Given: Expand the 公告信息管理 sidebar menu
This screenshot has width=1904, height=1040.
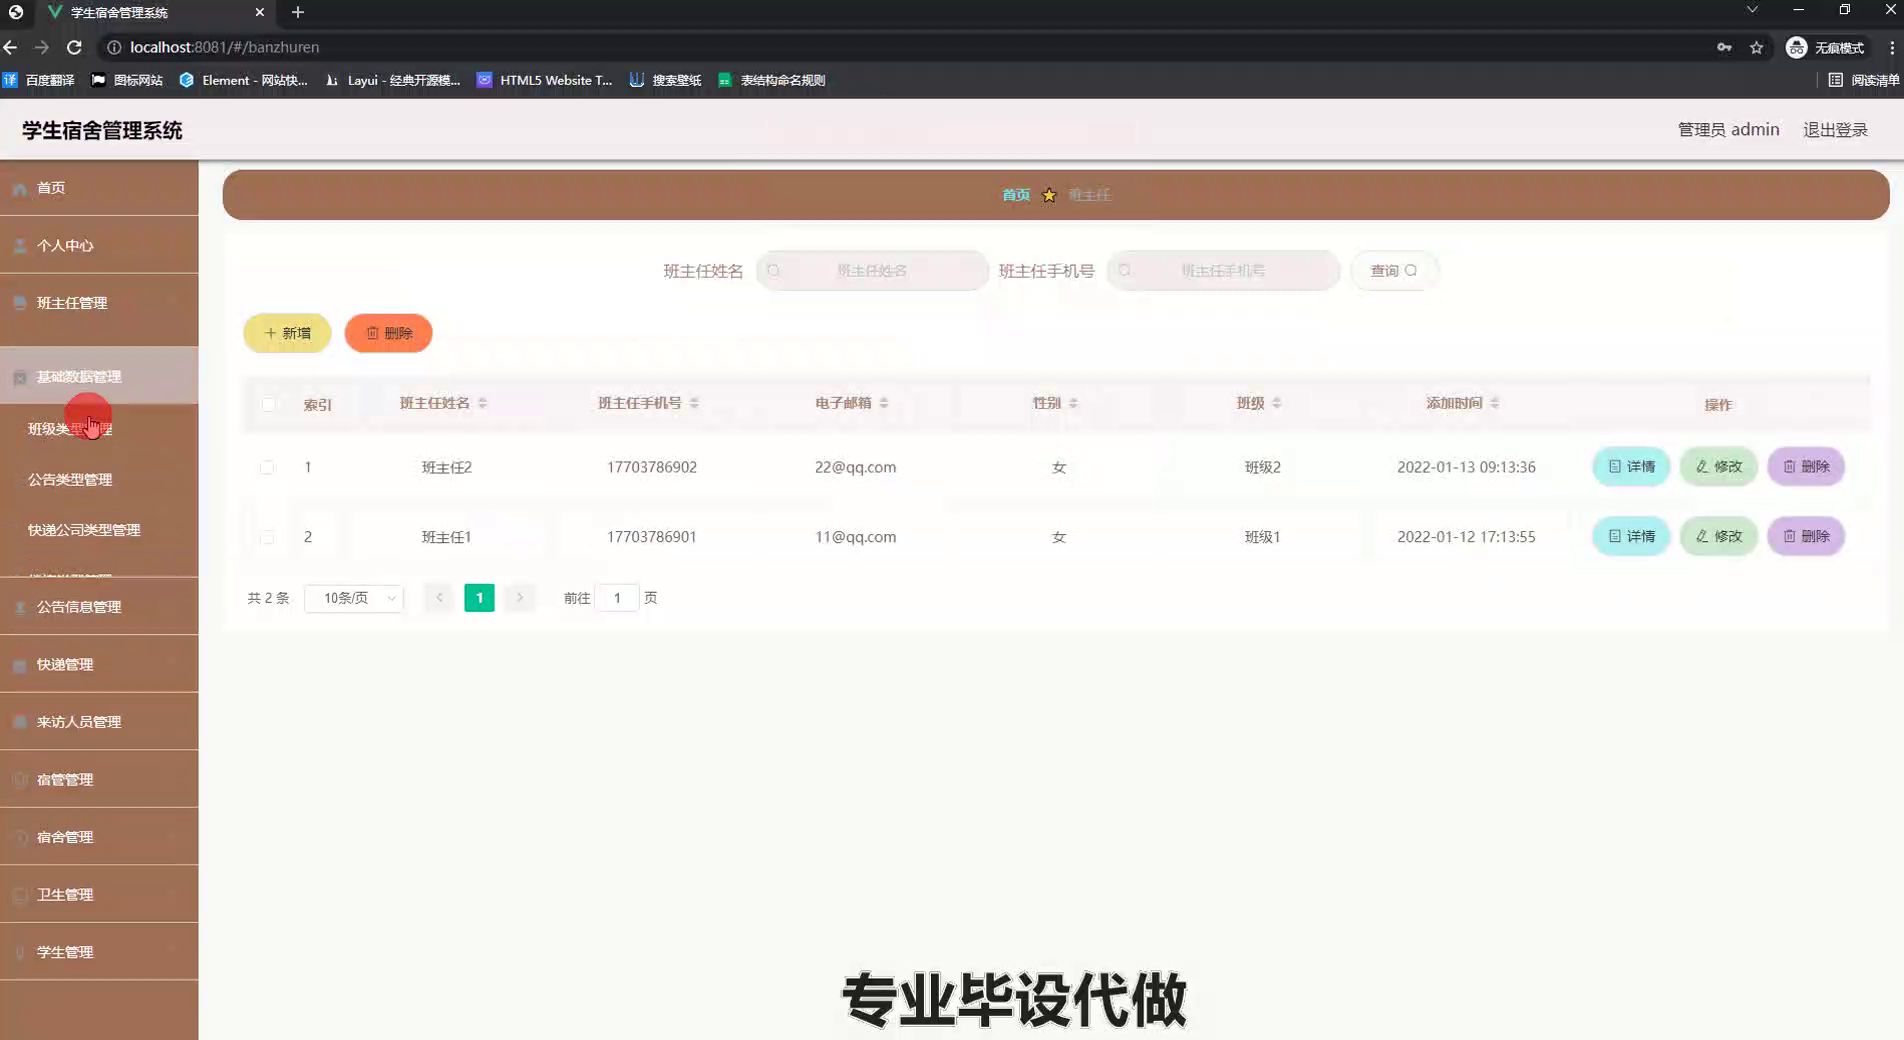Looking at the screenshot, I should point(99,607).
